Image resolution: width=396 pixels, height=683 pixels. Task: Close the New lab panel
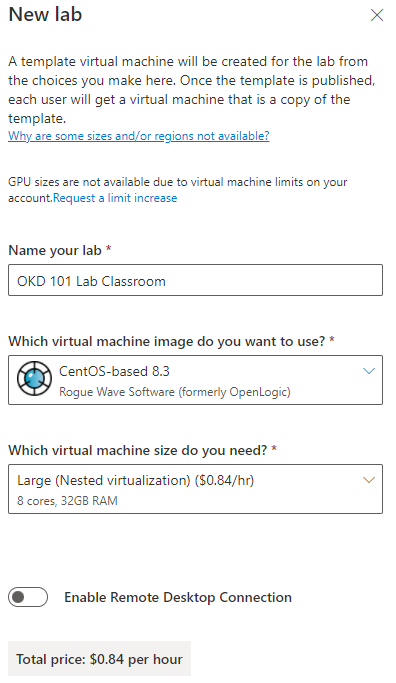point(376,15)
